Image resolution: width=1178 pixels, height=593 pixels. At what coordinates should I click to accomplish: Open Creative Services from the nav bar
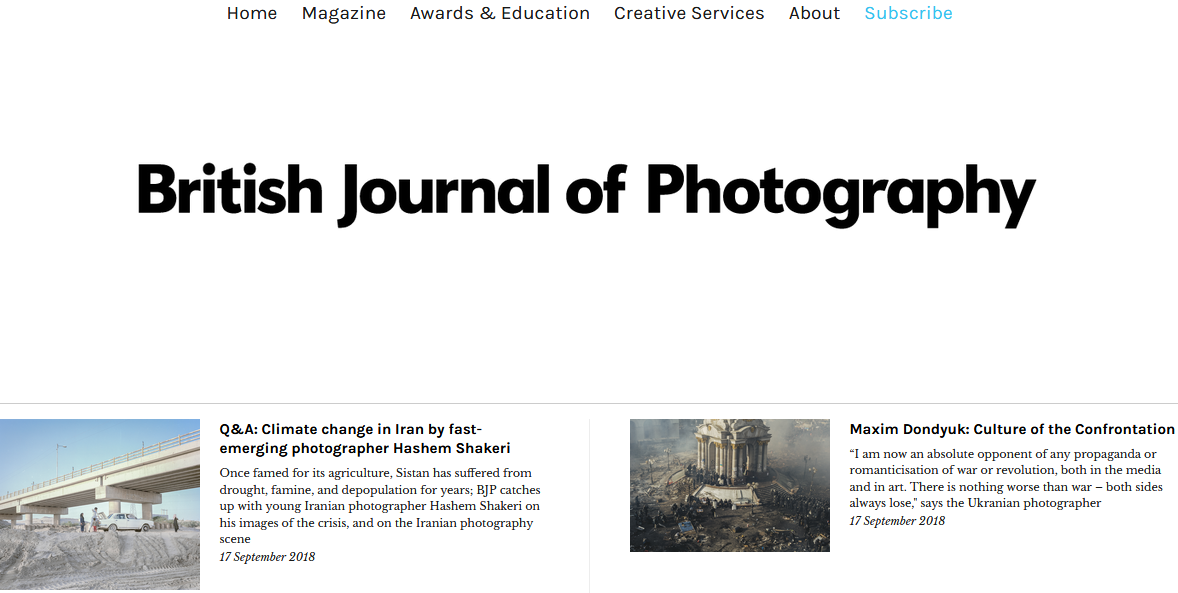[688, 13]
